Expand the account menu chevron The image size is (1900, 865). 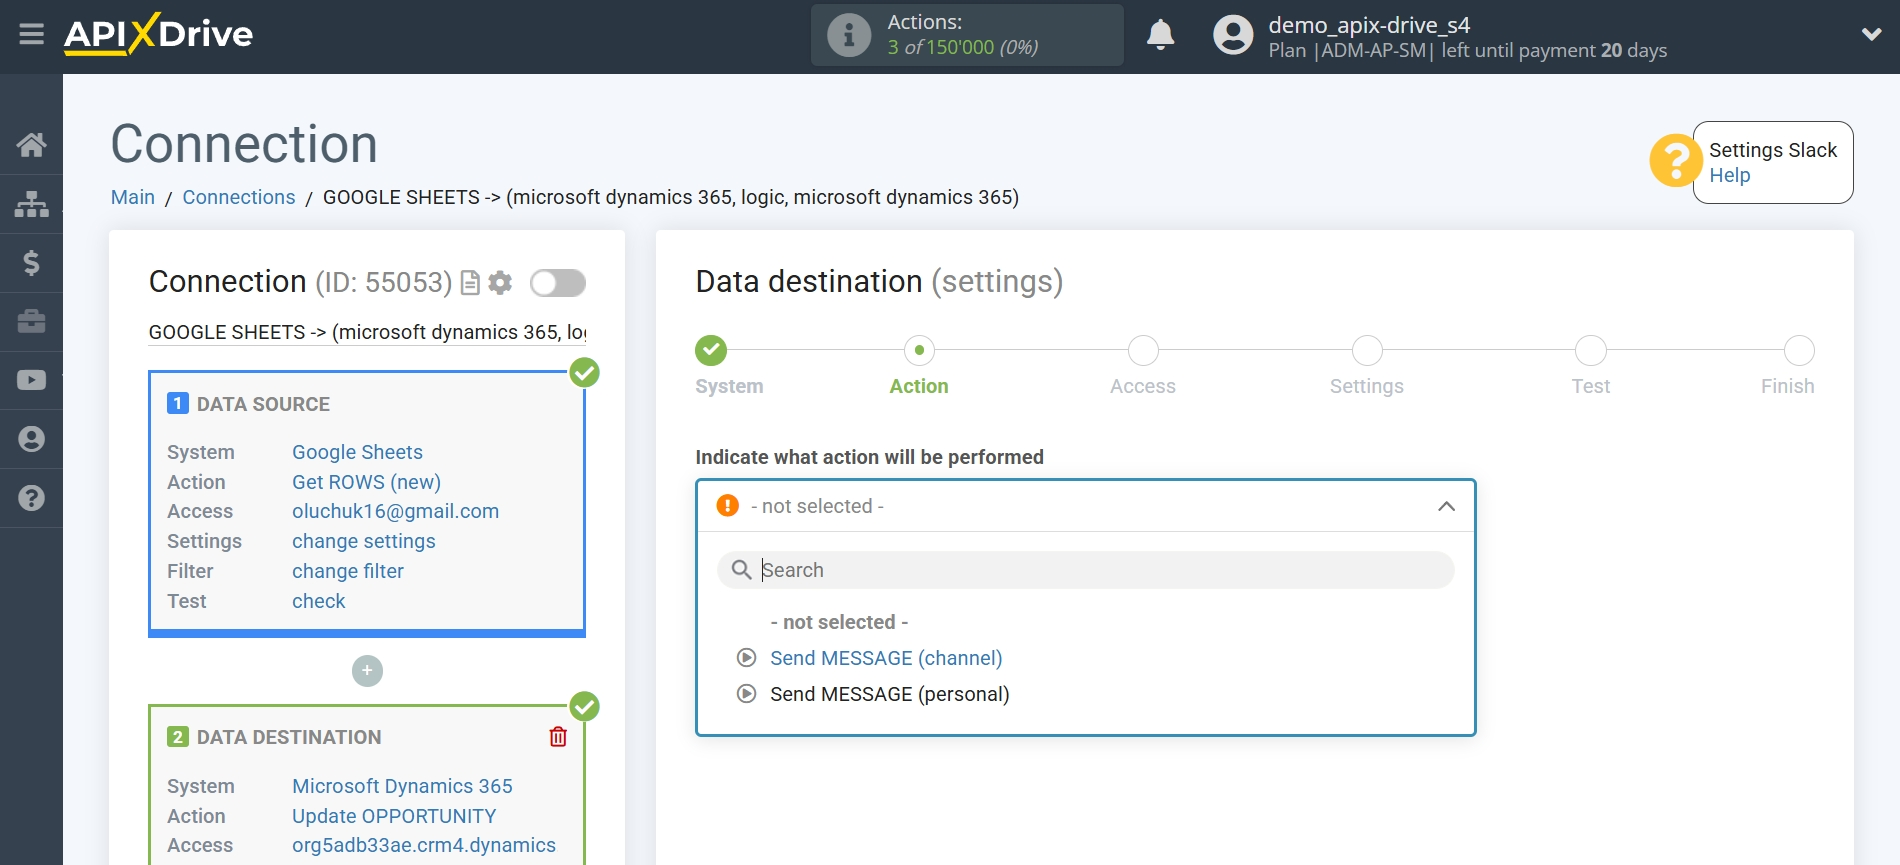(1871, 34)
